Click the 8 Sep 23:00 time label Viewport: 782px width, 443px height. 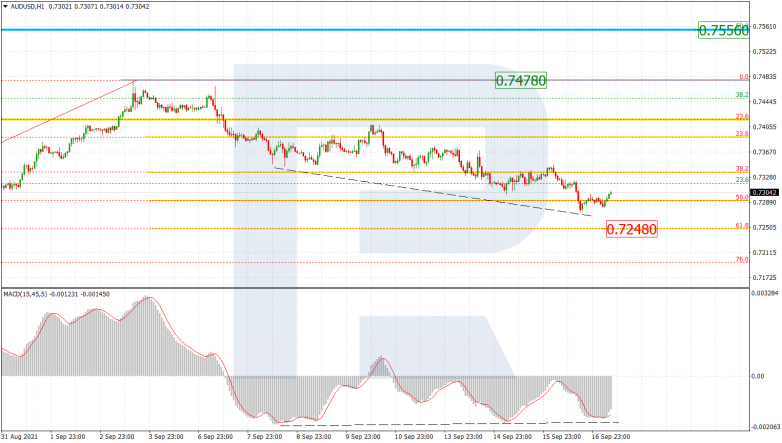[x=314, y=437]
